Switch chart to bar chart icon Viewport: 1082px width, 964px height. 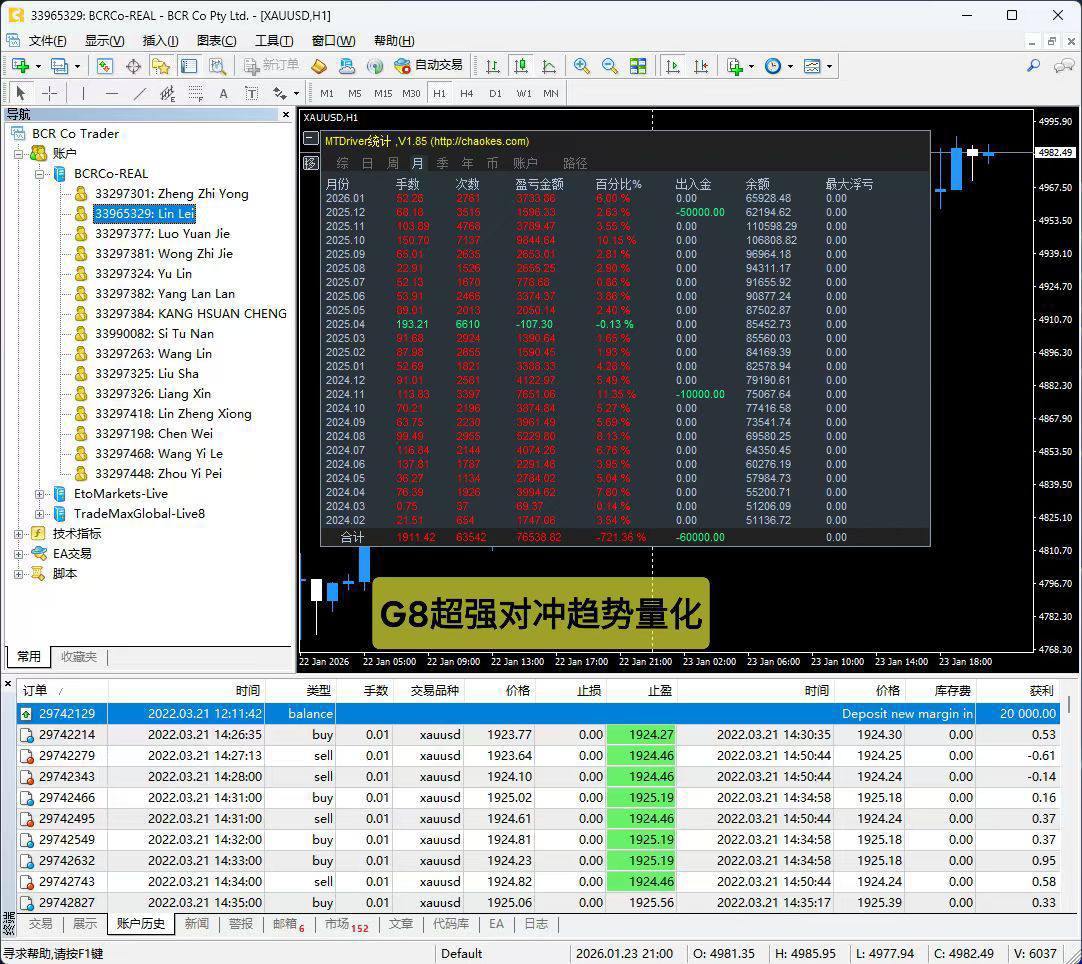click(x=493, y=66)
